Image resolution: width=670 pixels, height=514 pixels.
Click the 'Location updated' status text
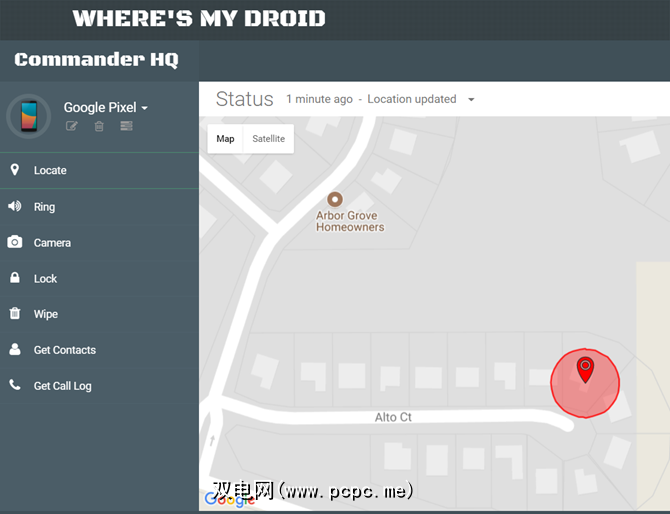tap(412, 99)
